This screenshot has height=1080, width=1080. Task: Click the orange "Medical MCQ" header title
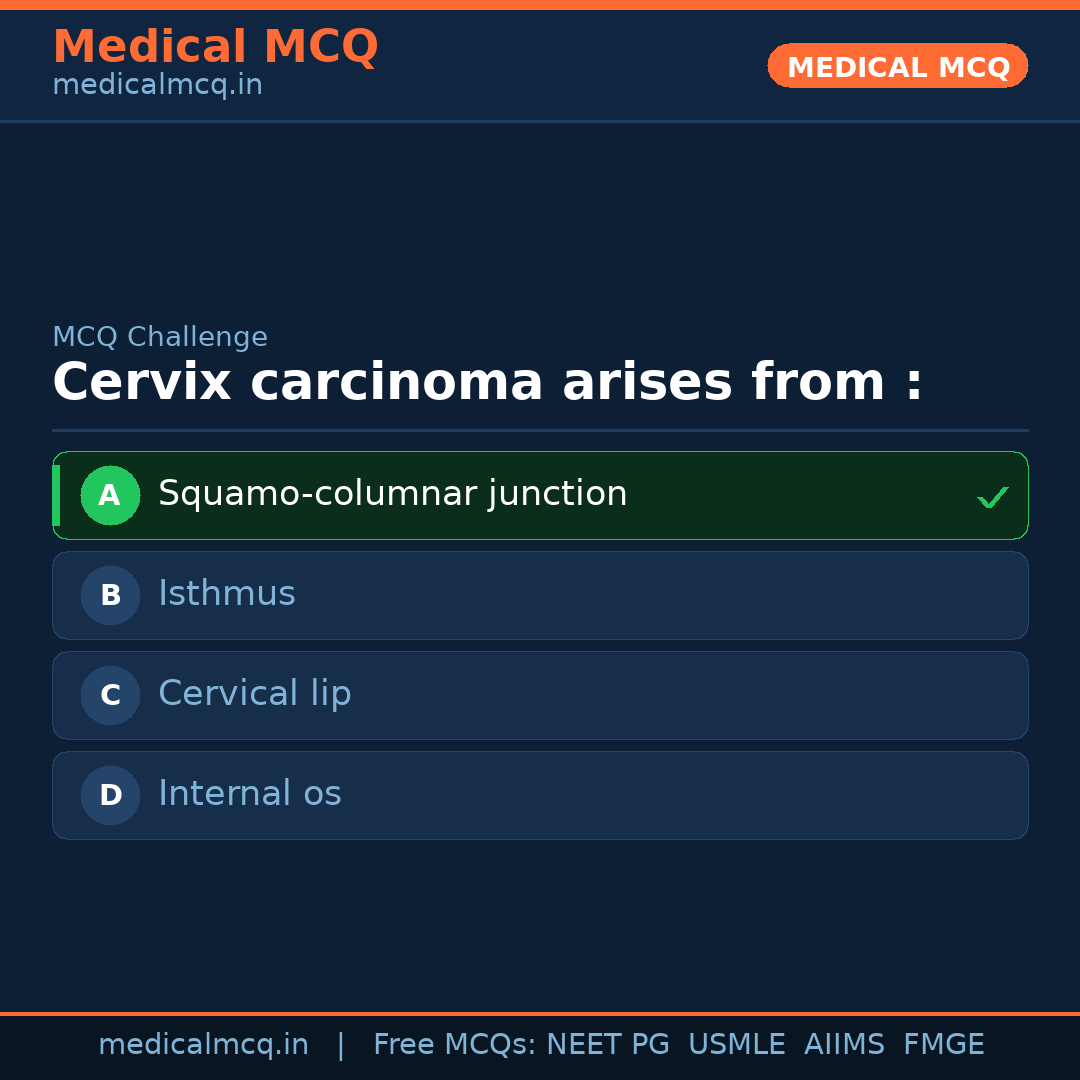click(215, 47)
